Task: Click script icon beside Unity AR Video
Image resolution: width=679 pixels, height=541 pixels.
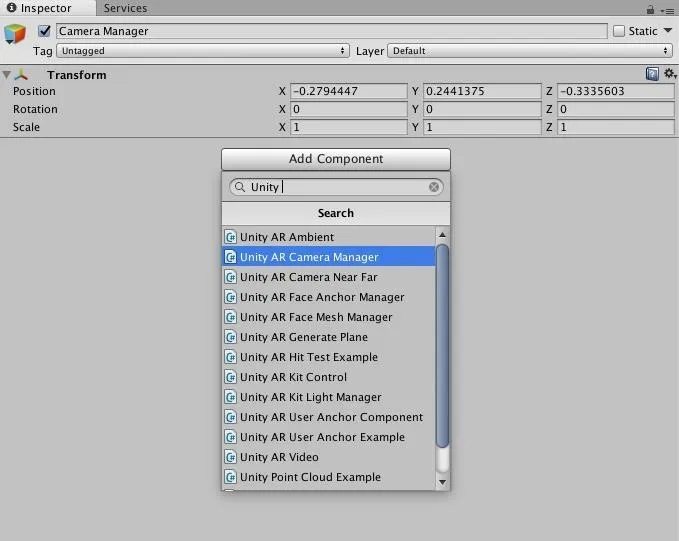Action: tap(230, 457)
